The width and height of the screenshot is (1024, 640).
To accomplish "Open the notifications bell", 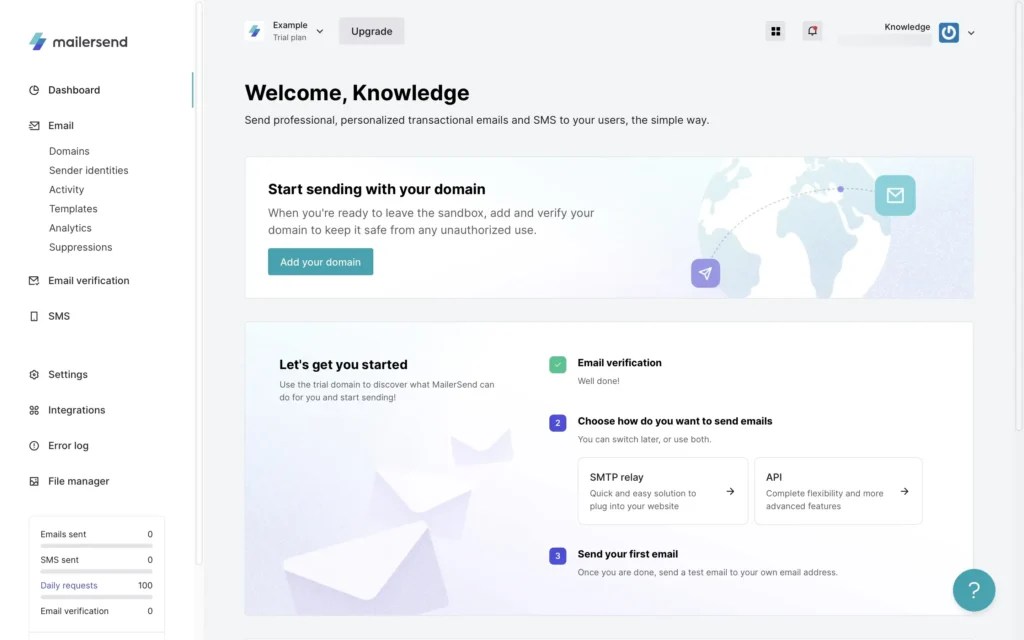I will point(811,31).
